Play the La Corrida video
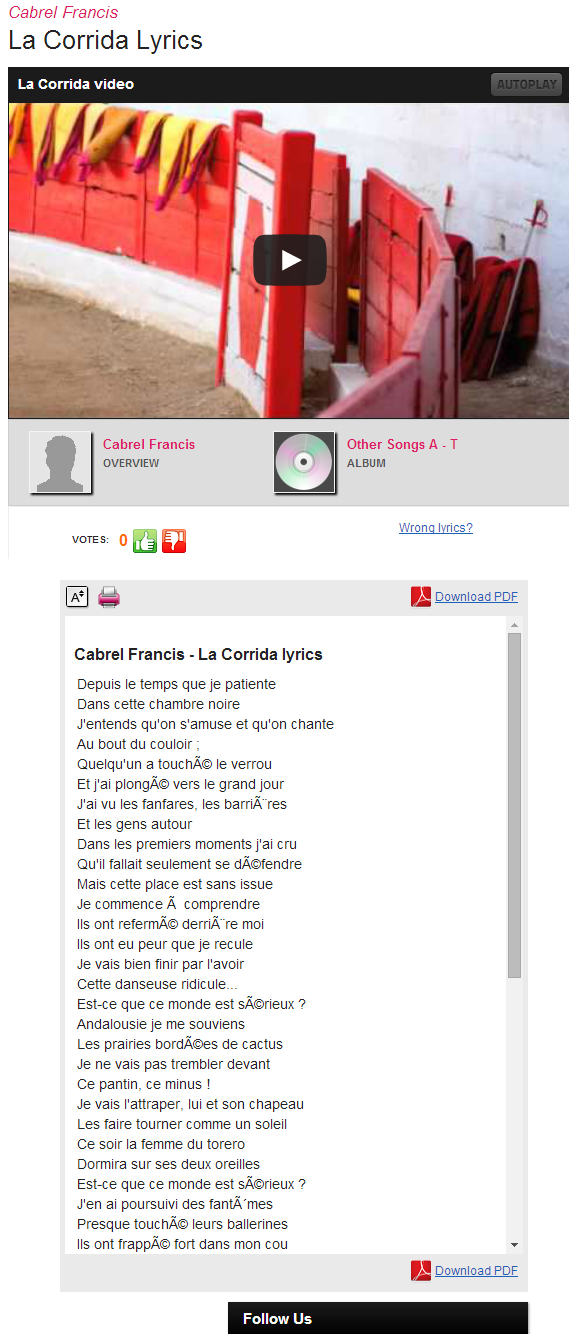The width and height of the screenshot is (569, 1334). click(x=290, y=260)
